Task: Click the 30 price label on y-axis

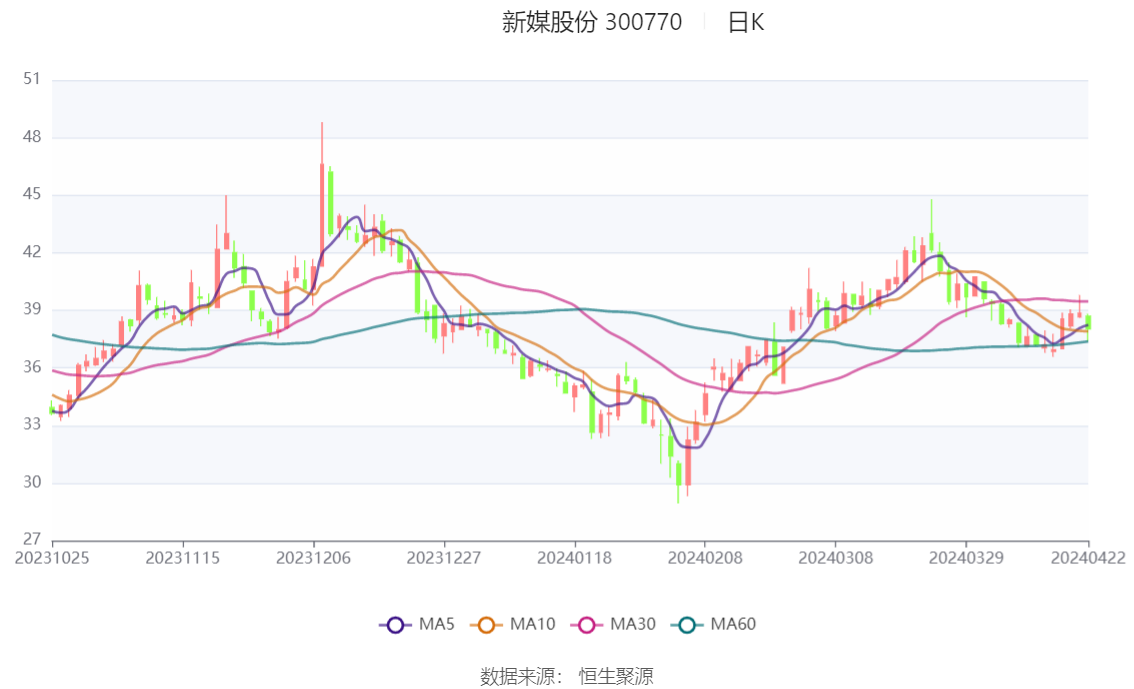Action: coord(32,483)
